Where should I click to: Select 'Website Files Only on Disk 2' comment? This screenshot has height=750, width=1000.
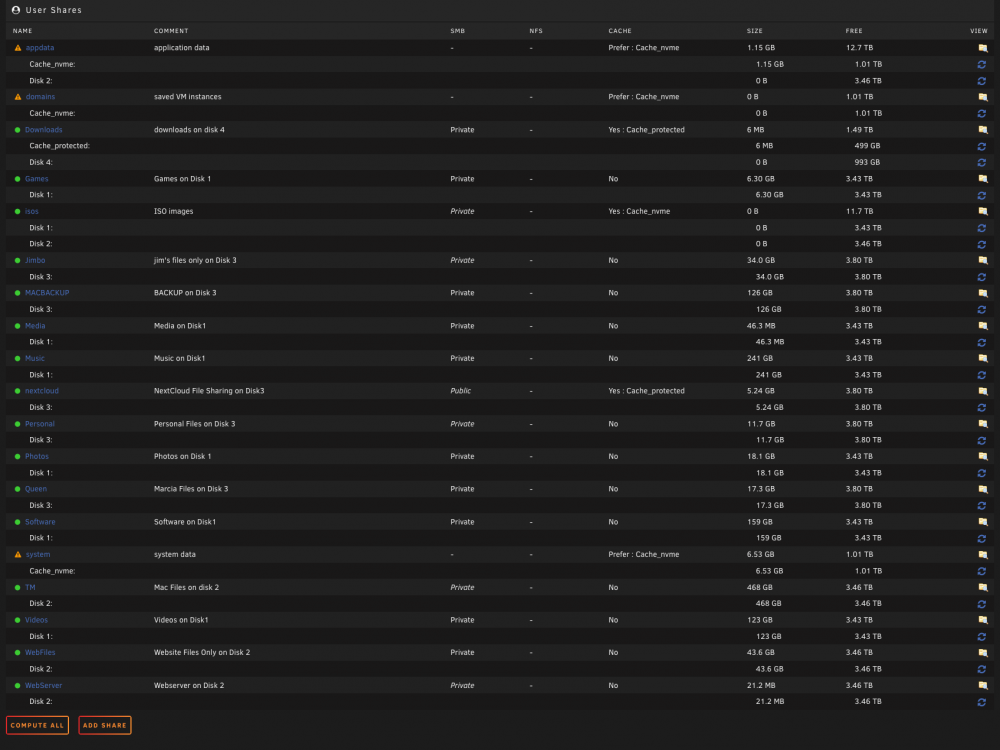point(202,652)
